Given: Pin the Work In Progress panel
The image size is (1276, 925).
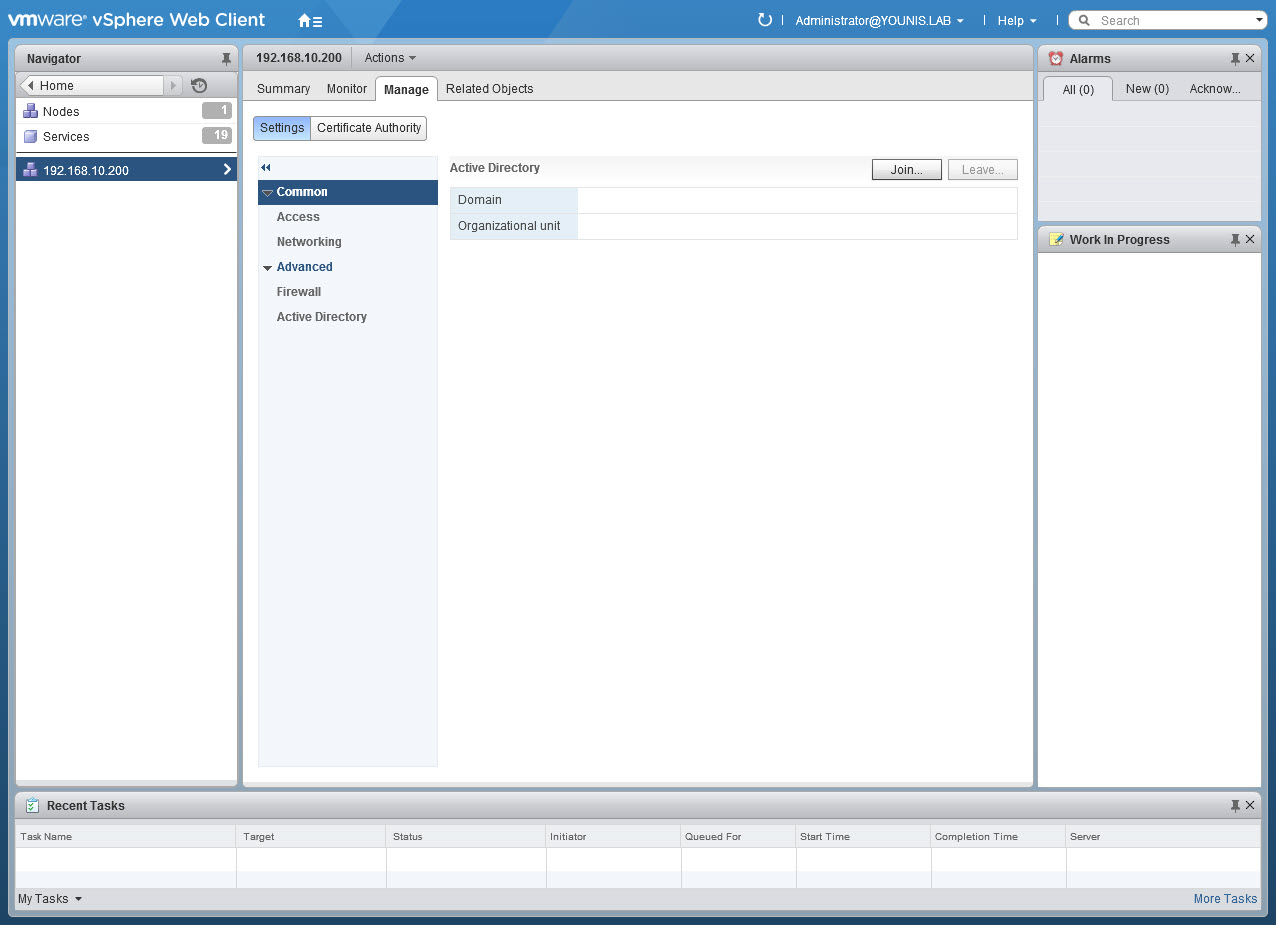Looking at the screenshot, I should (1235, 240).
